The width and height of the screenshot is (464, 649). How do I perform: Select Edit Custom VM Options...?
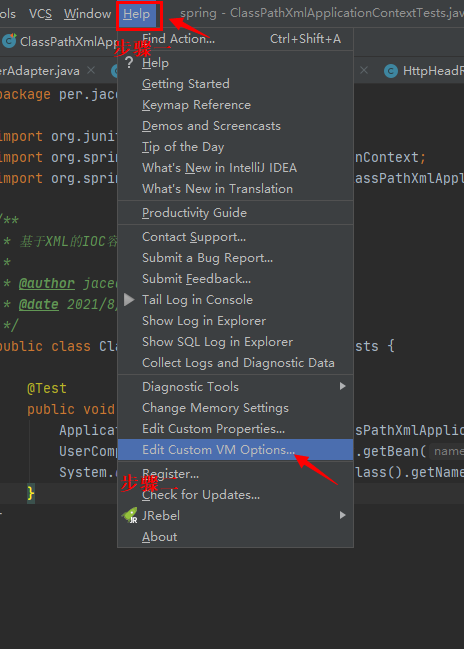point(235,450)
